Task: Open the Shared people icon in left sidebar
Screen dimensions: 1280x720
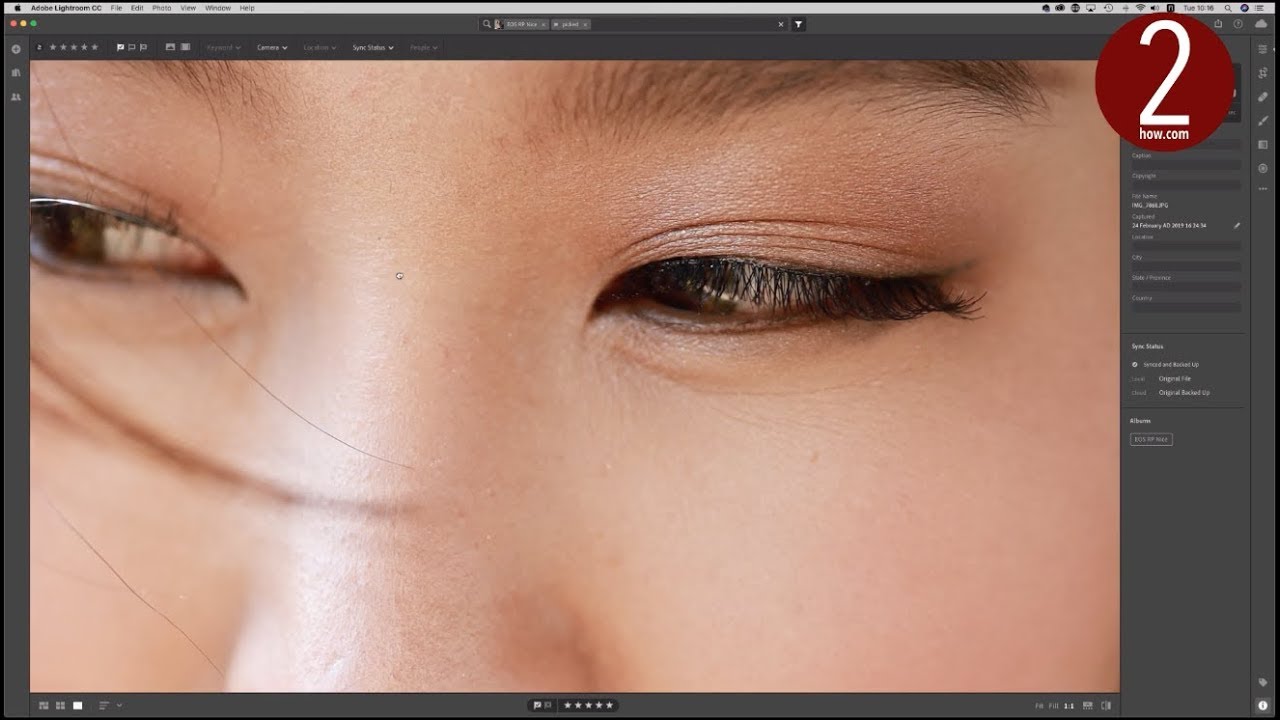Action: (x=15, y=97)
